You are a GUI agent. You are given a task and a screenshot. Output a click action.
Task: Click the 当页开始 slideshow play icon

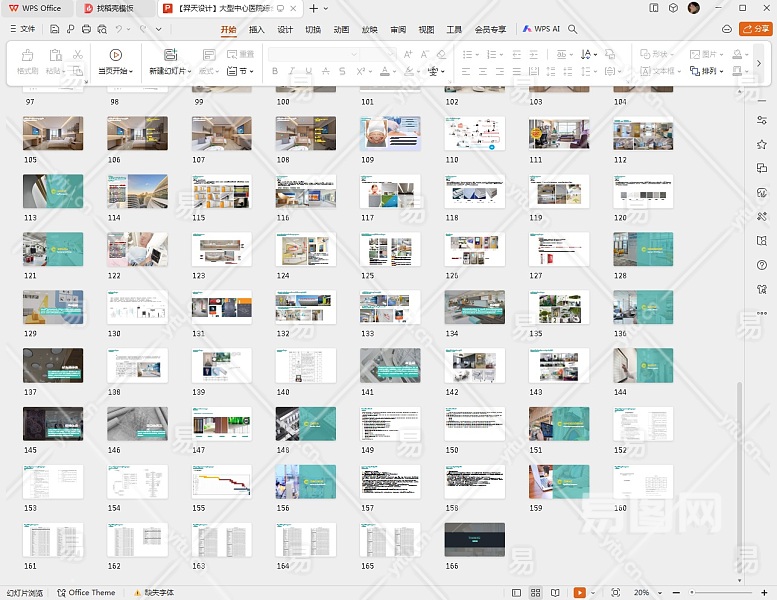click(x=116, y=55)
